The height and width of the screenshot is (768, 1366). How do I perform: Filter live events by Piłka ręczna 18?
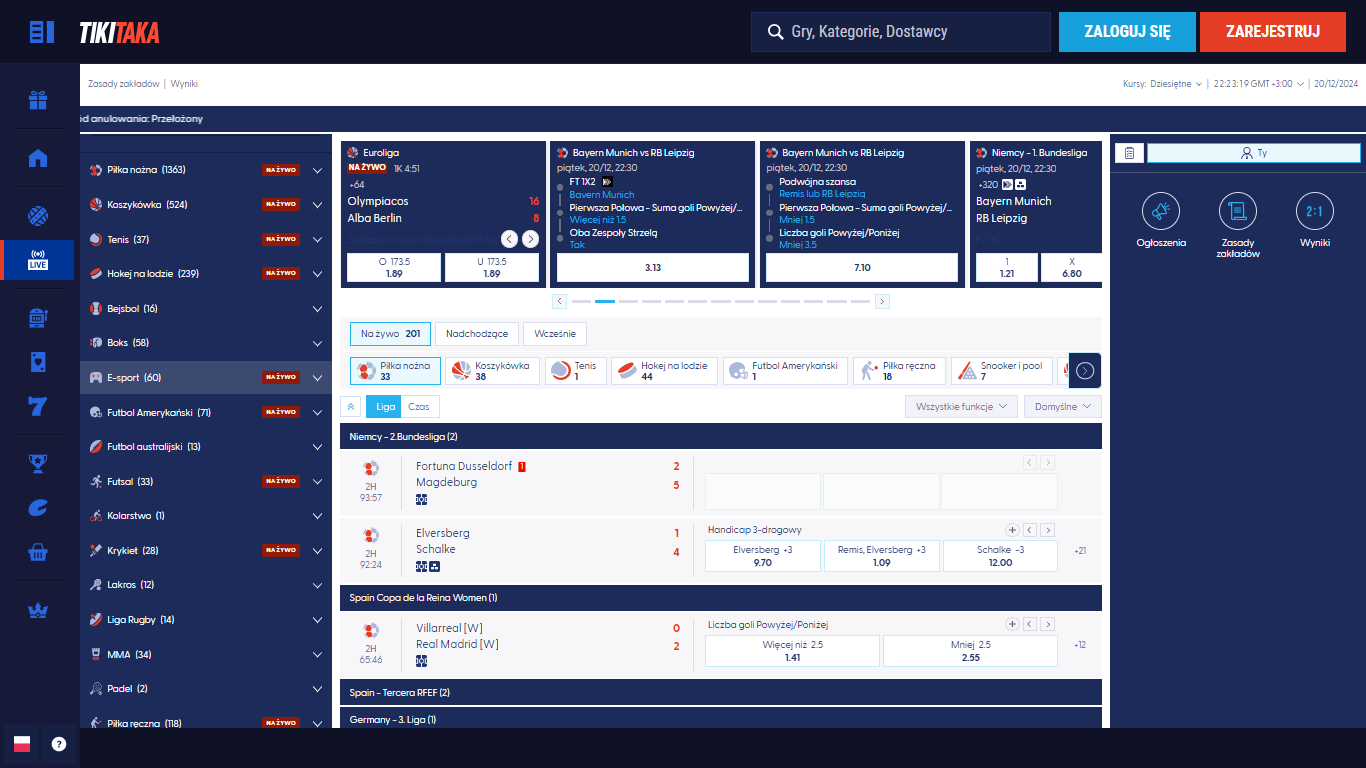pyautogui.click(x=898, y=371)
